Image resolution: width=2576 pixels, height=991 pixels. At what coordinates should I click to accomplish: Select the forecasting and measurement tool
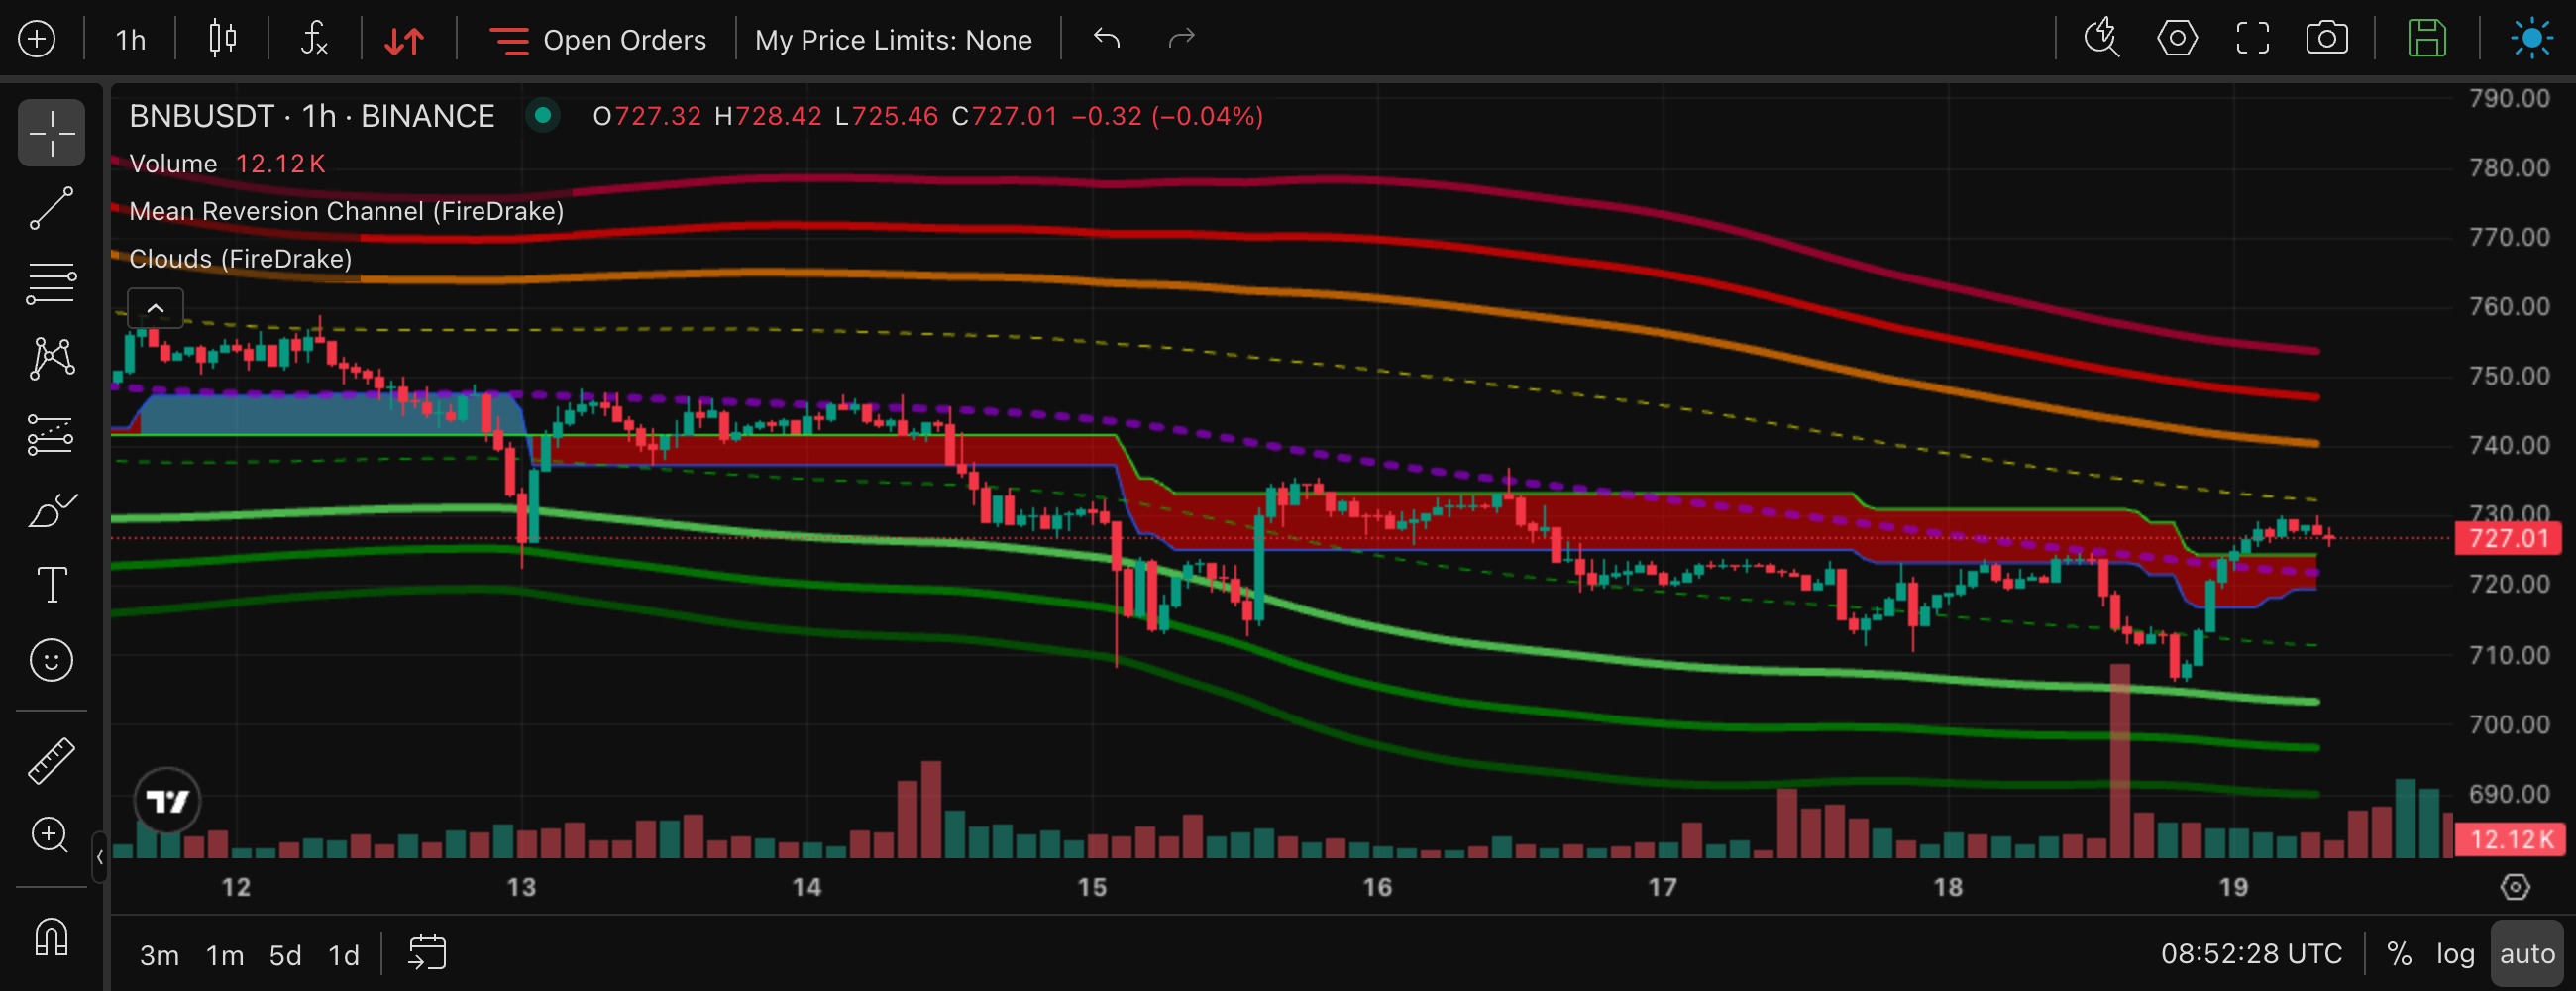tap(51, 434)
